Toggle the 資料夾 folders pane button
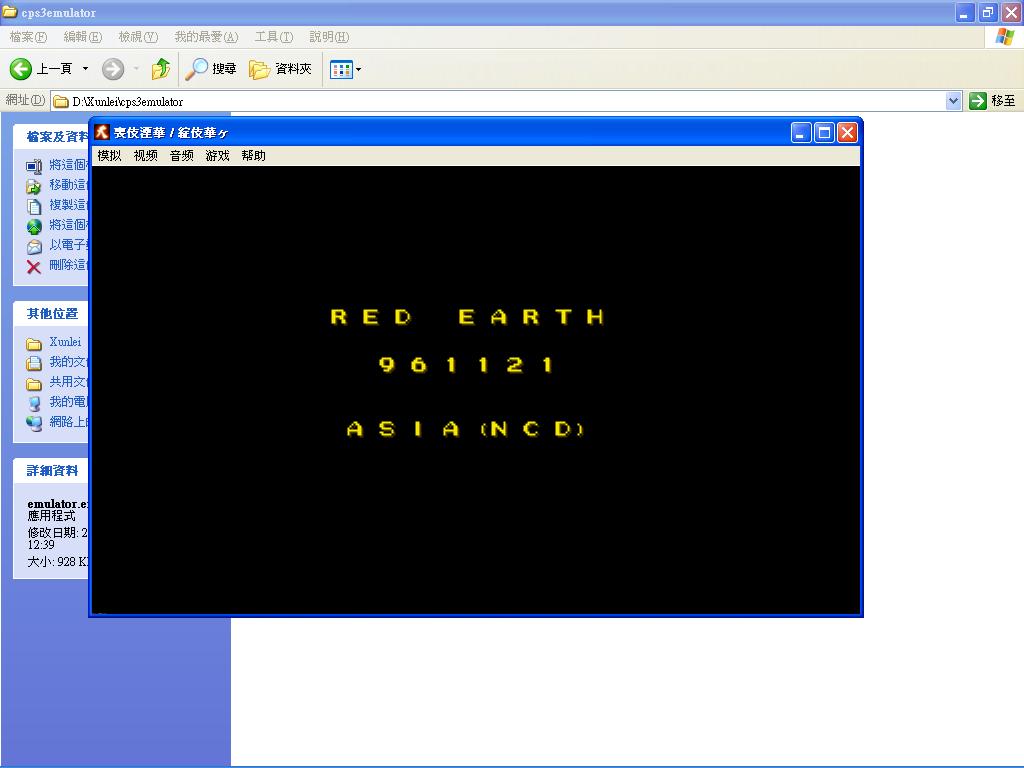The width and height of the screenshot is (1024, 768). (x=281, y=69)
